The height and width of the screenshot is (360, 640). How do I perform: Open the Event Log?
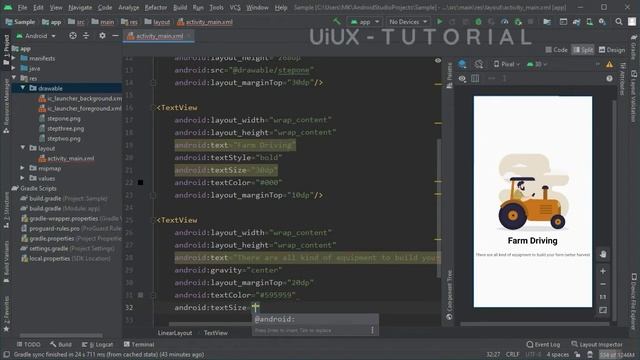pyautogui.click(x=543, y=344)
